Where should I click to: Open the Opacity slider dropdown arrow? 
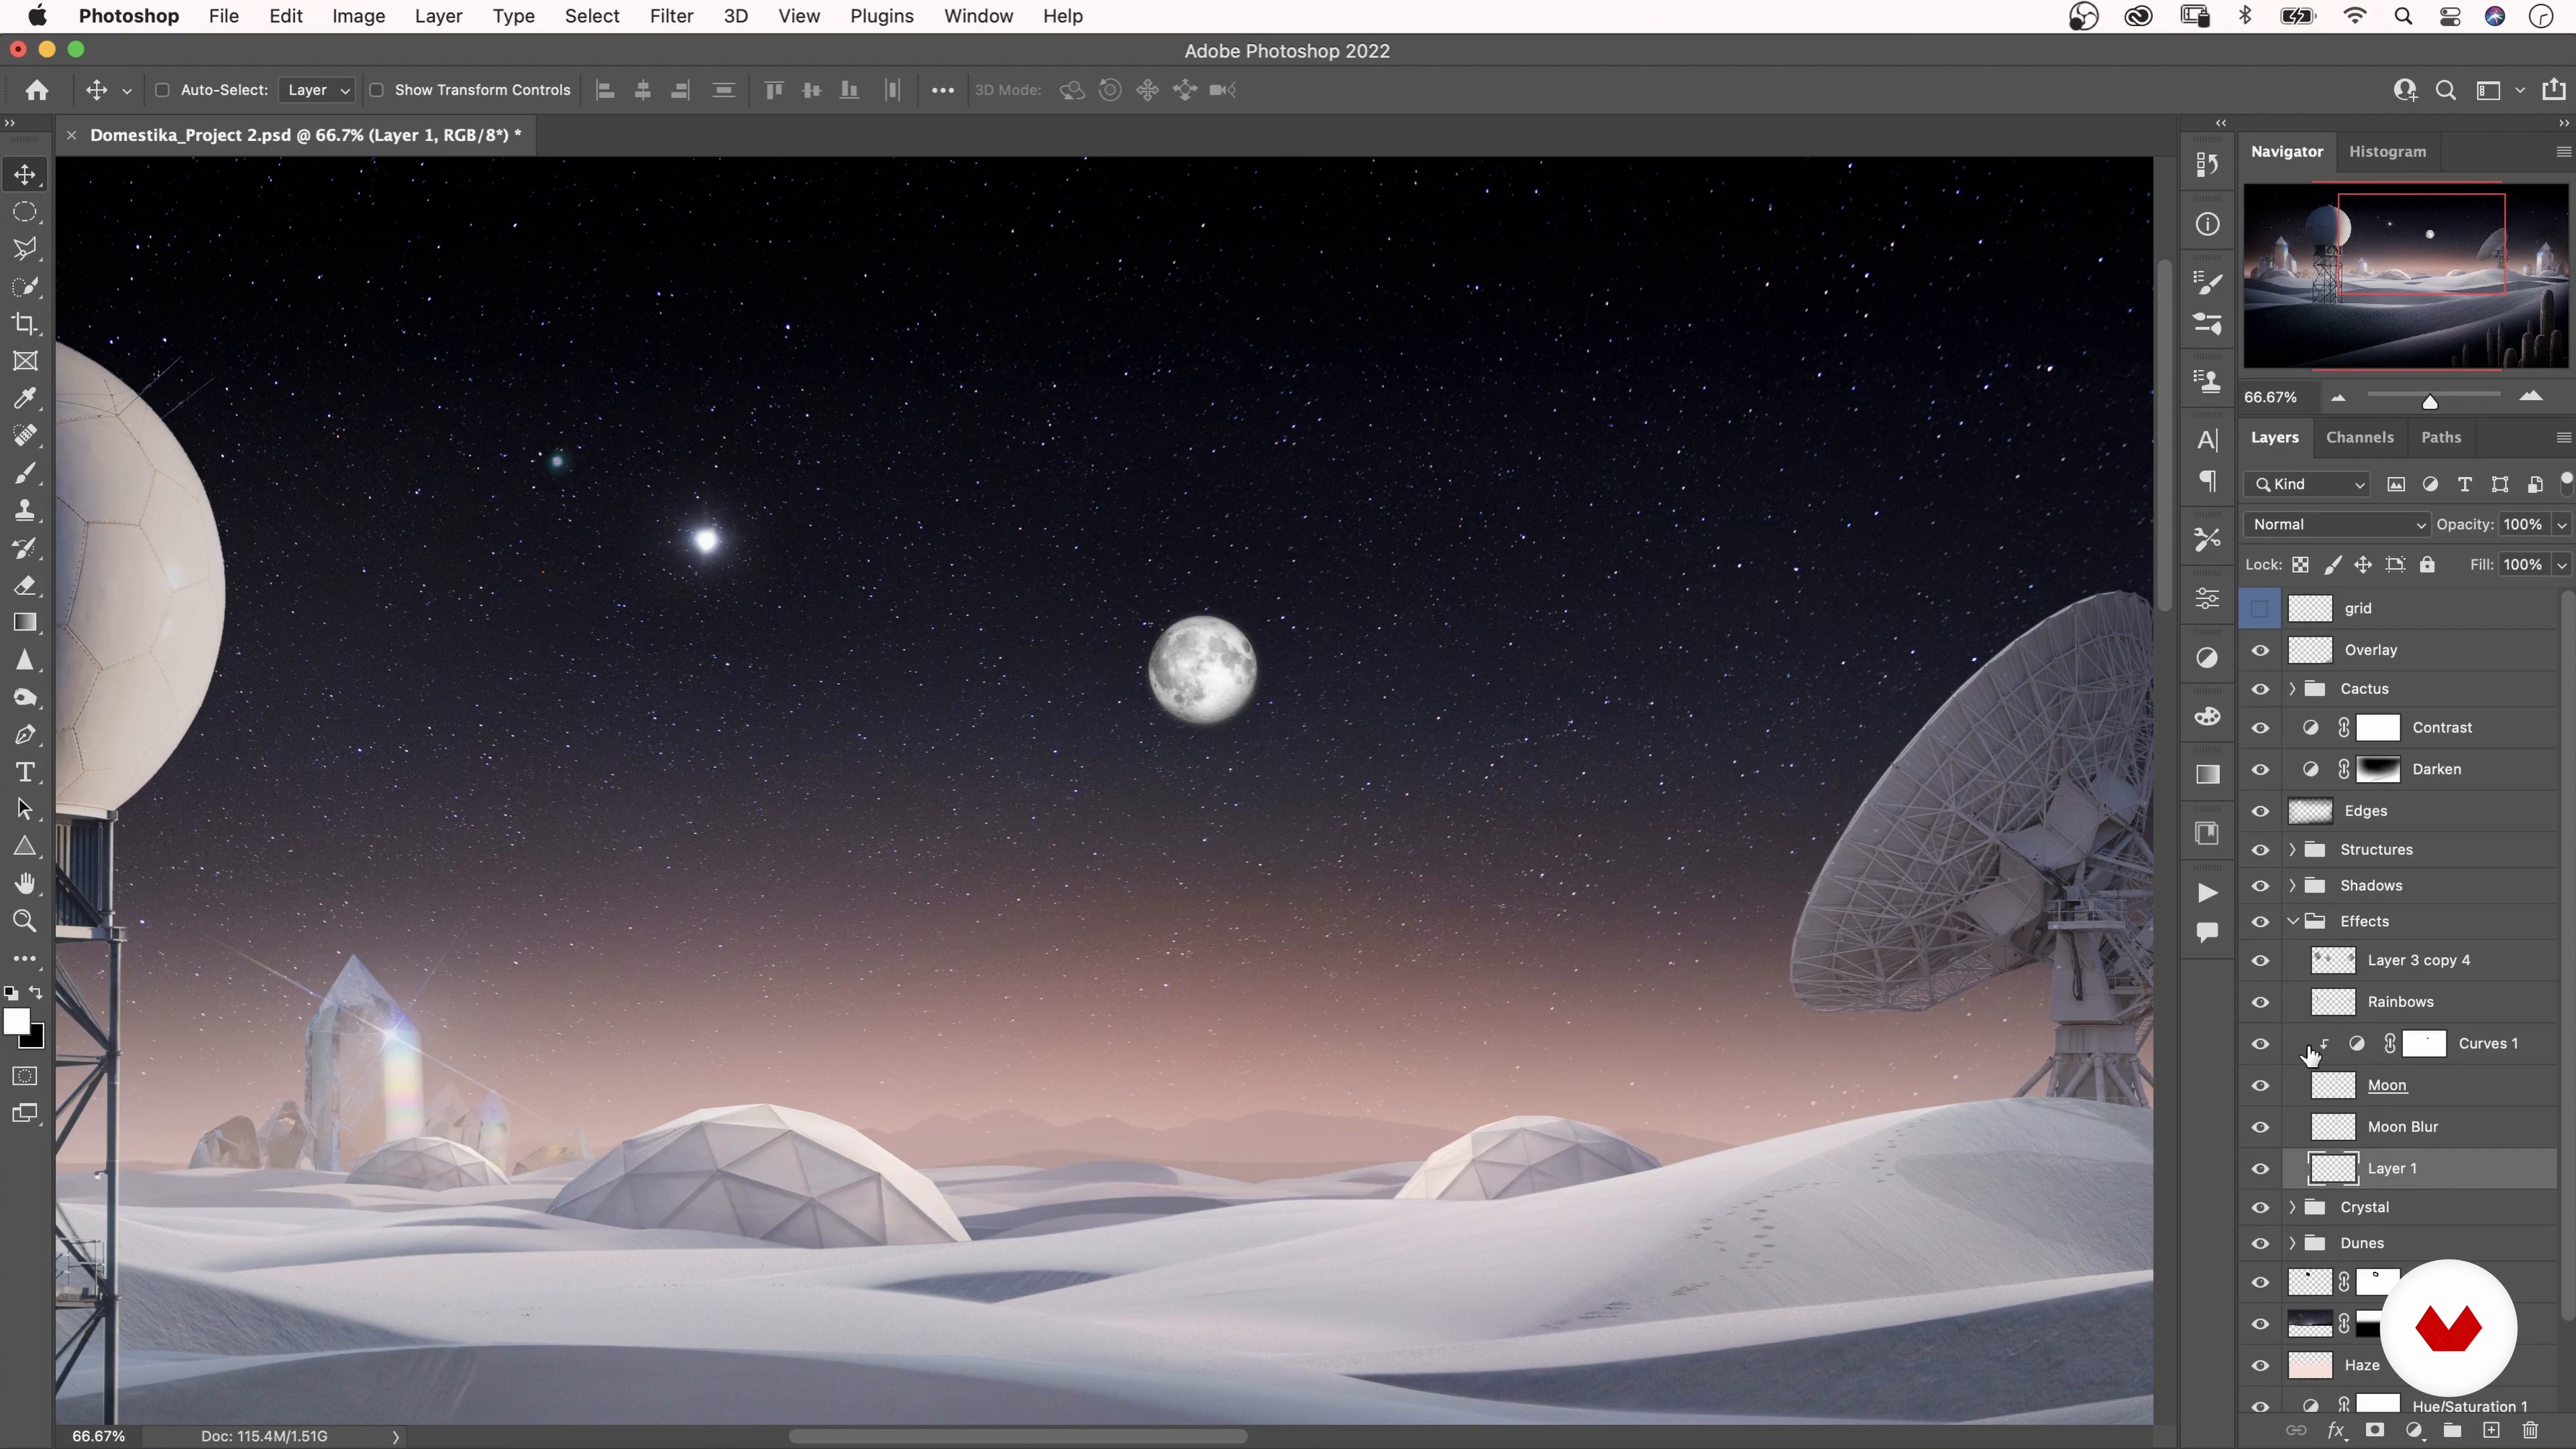pyautogui.click(x=2561, y=525)
